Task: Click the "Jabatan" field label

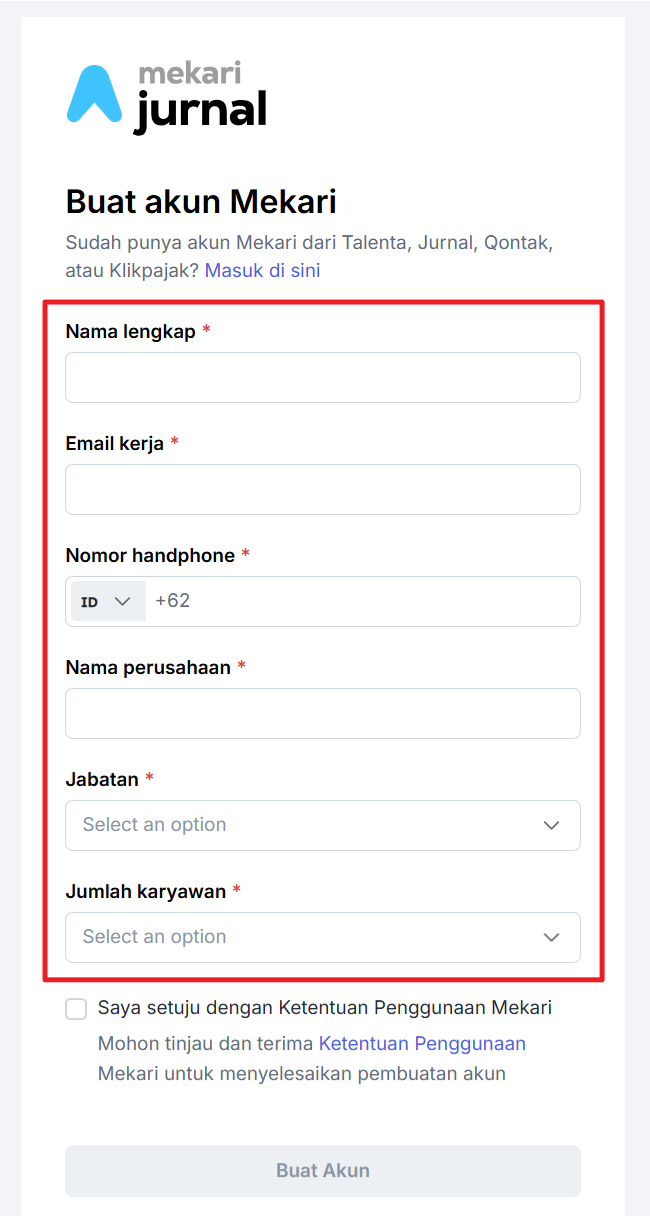Action: tap(102, 779)
